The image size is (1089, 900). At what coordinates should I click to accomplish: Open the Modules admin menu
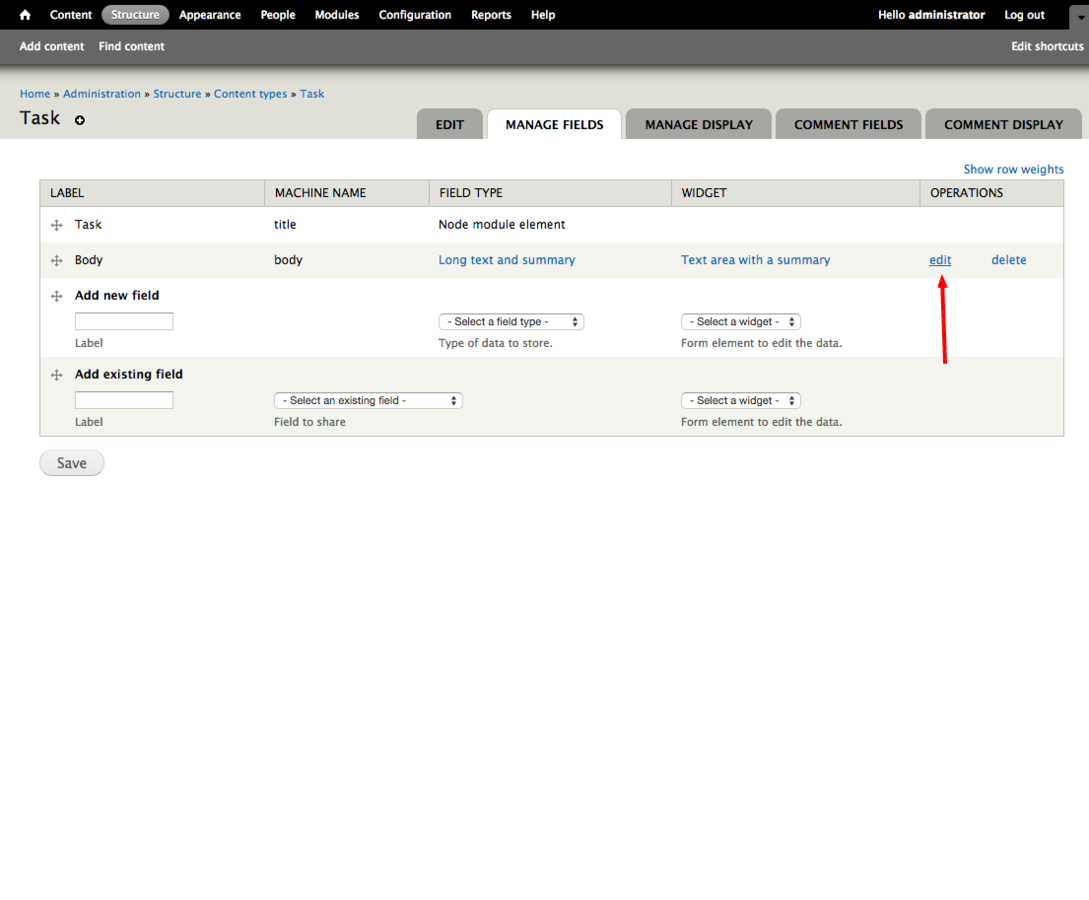coord(337,15)
